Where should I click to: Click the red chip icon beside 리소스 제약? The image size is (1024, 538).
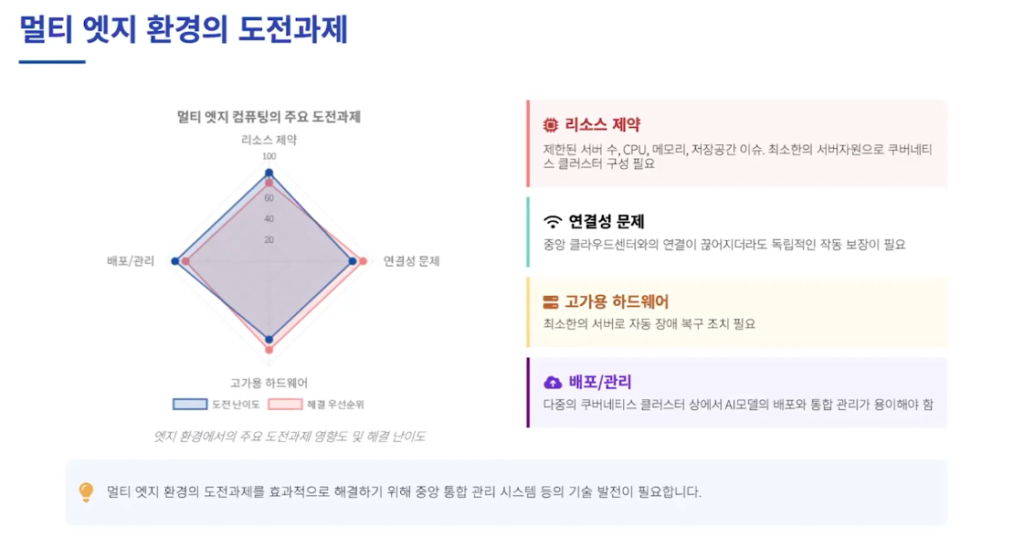click(x=551, y=125)
